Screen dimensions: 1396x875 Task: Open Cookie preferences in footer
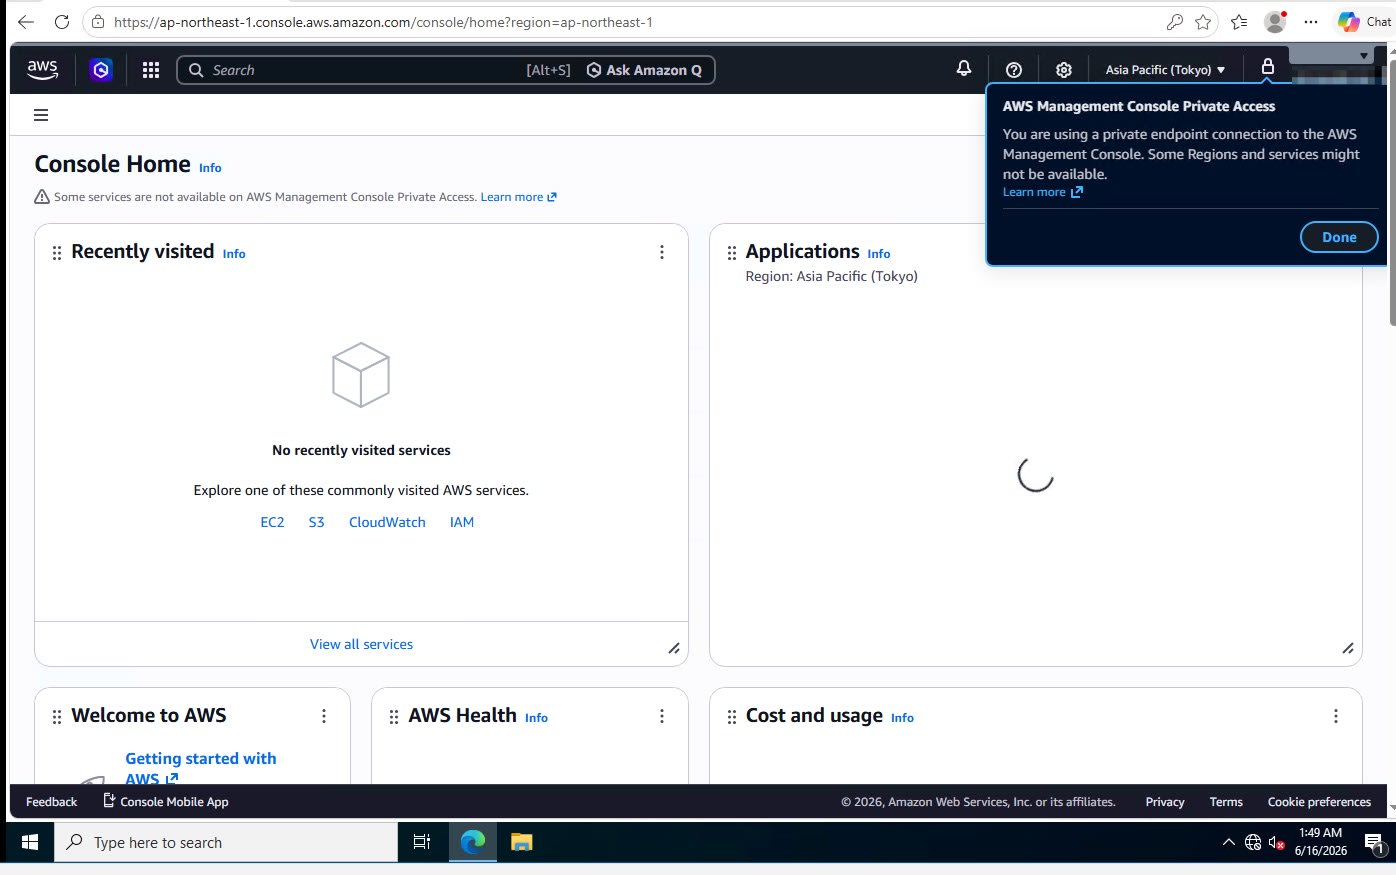coord(1319,802)
